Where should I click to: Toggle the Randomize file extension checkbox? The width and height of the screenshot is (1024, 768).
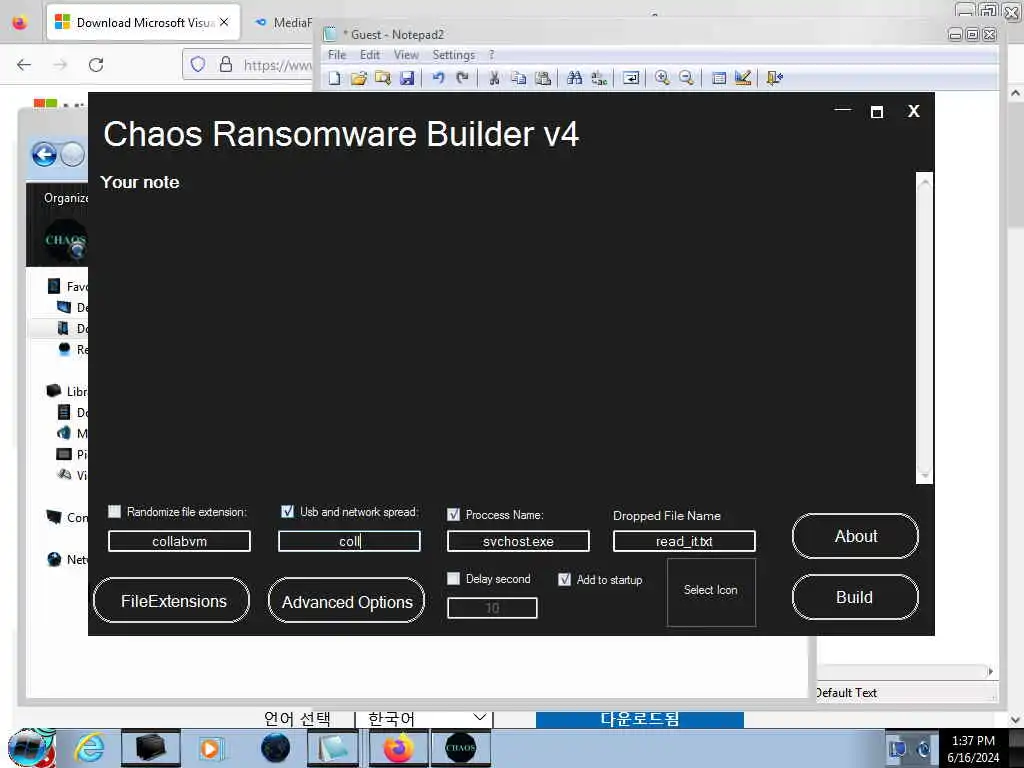114,511
